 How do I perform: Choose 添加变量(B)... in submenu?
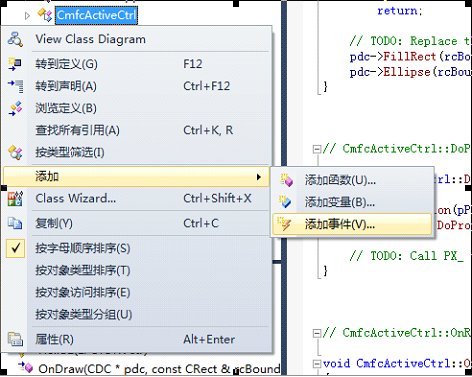352,202
